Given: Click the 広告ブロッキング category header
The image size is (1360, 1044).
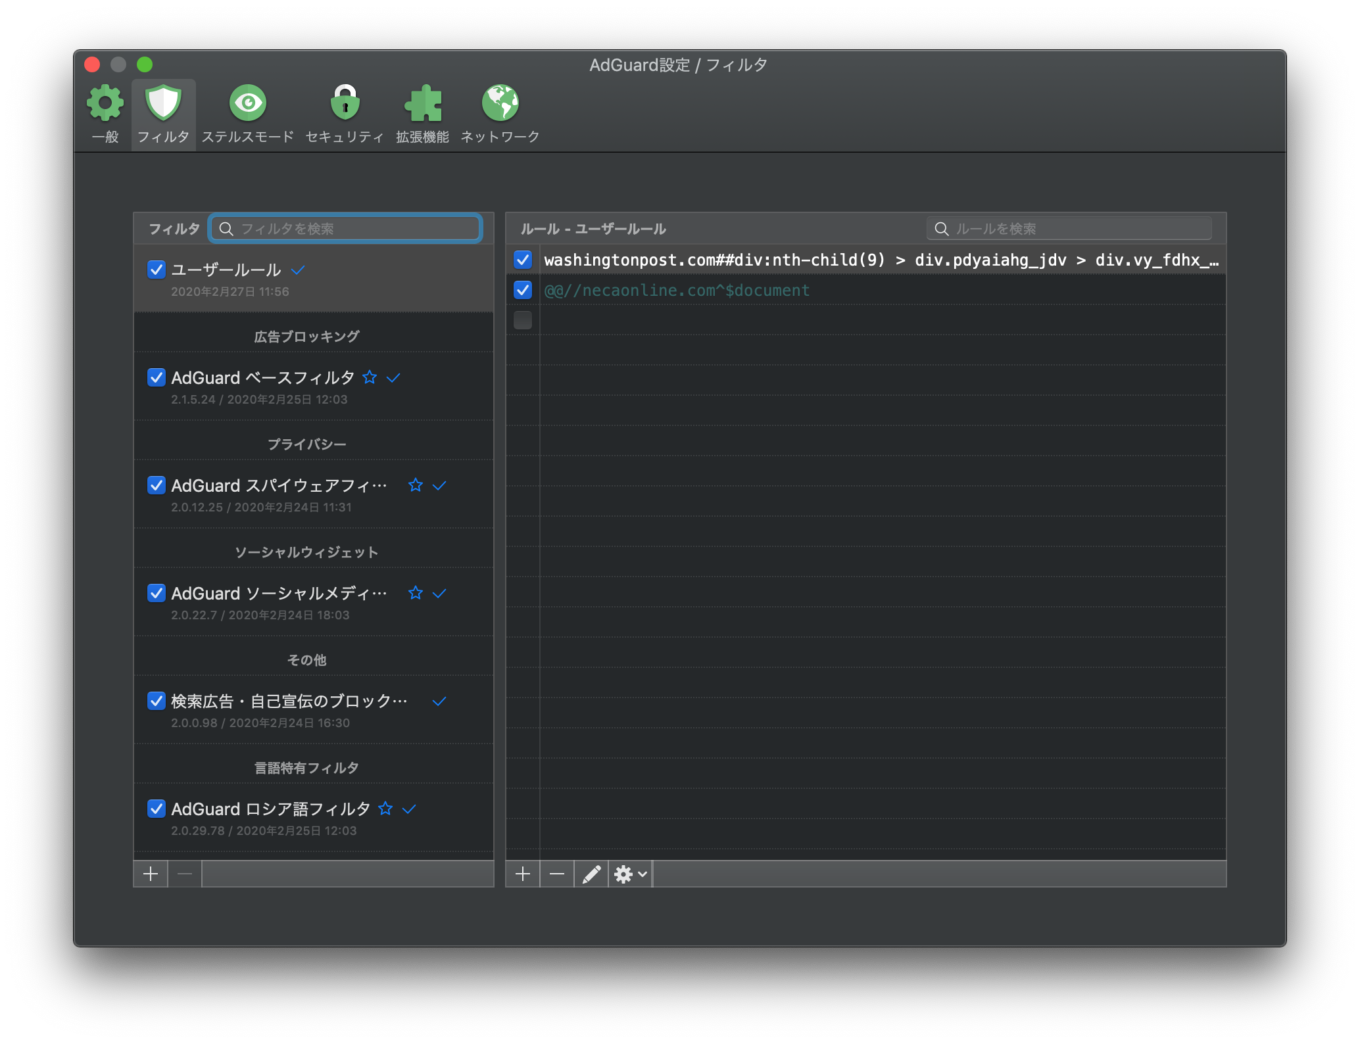Looking at the screenshot, I should [x=307, y=336].
